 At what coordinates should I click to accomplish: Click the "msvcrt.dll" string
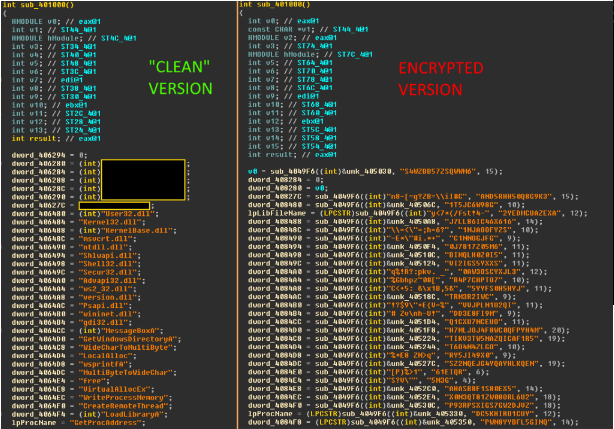click(107, 239)
